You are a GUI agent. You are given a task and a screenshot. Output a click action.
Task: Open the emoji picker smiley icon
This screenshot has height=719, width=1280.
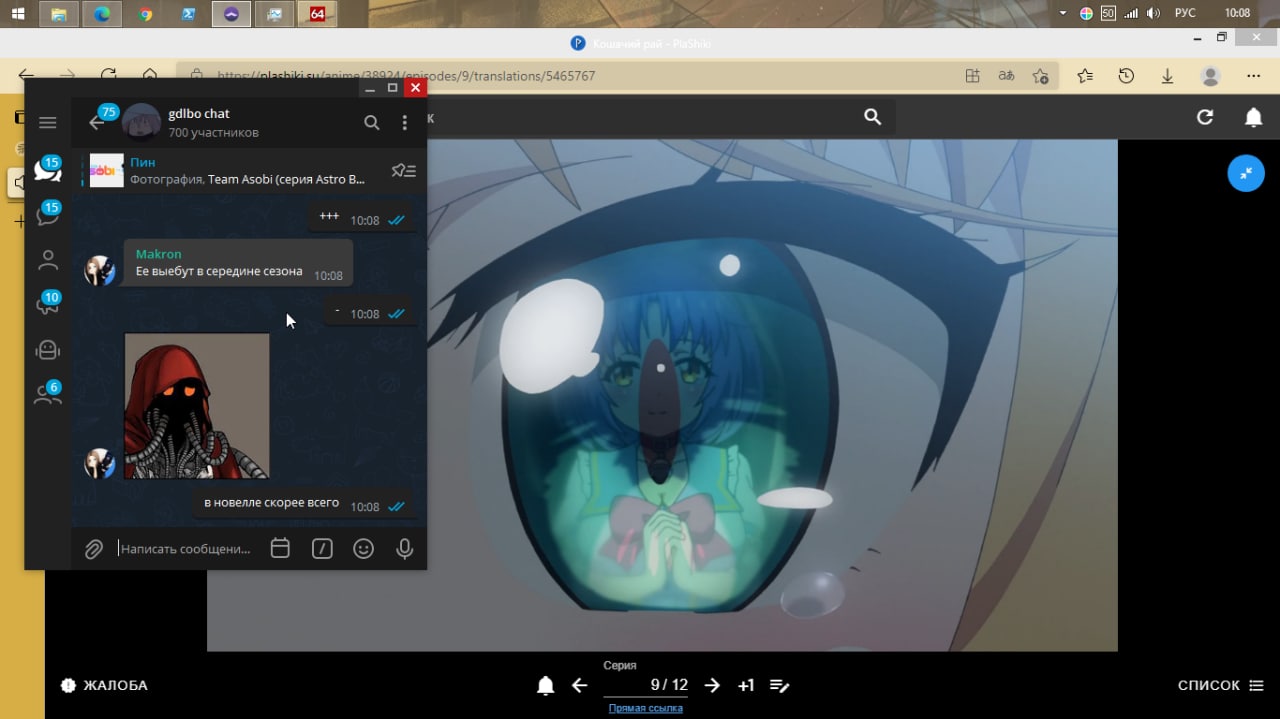(363, 548)
